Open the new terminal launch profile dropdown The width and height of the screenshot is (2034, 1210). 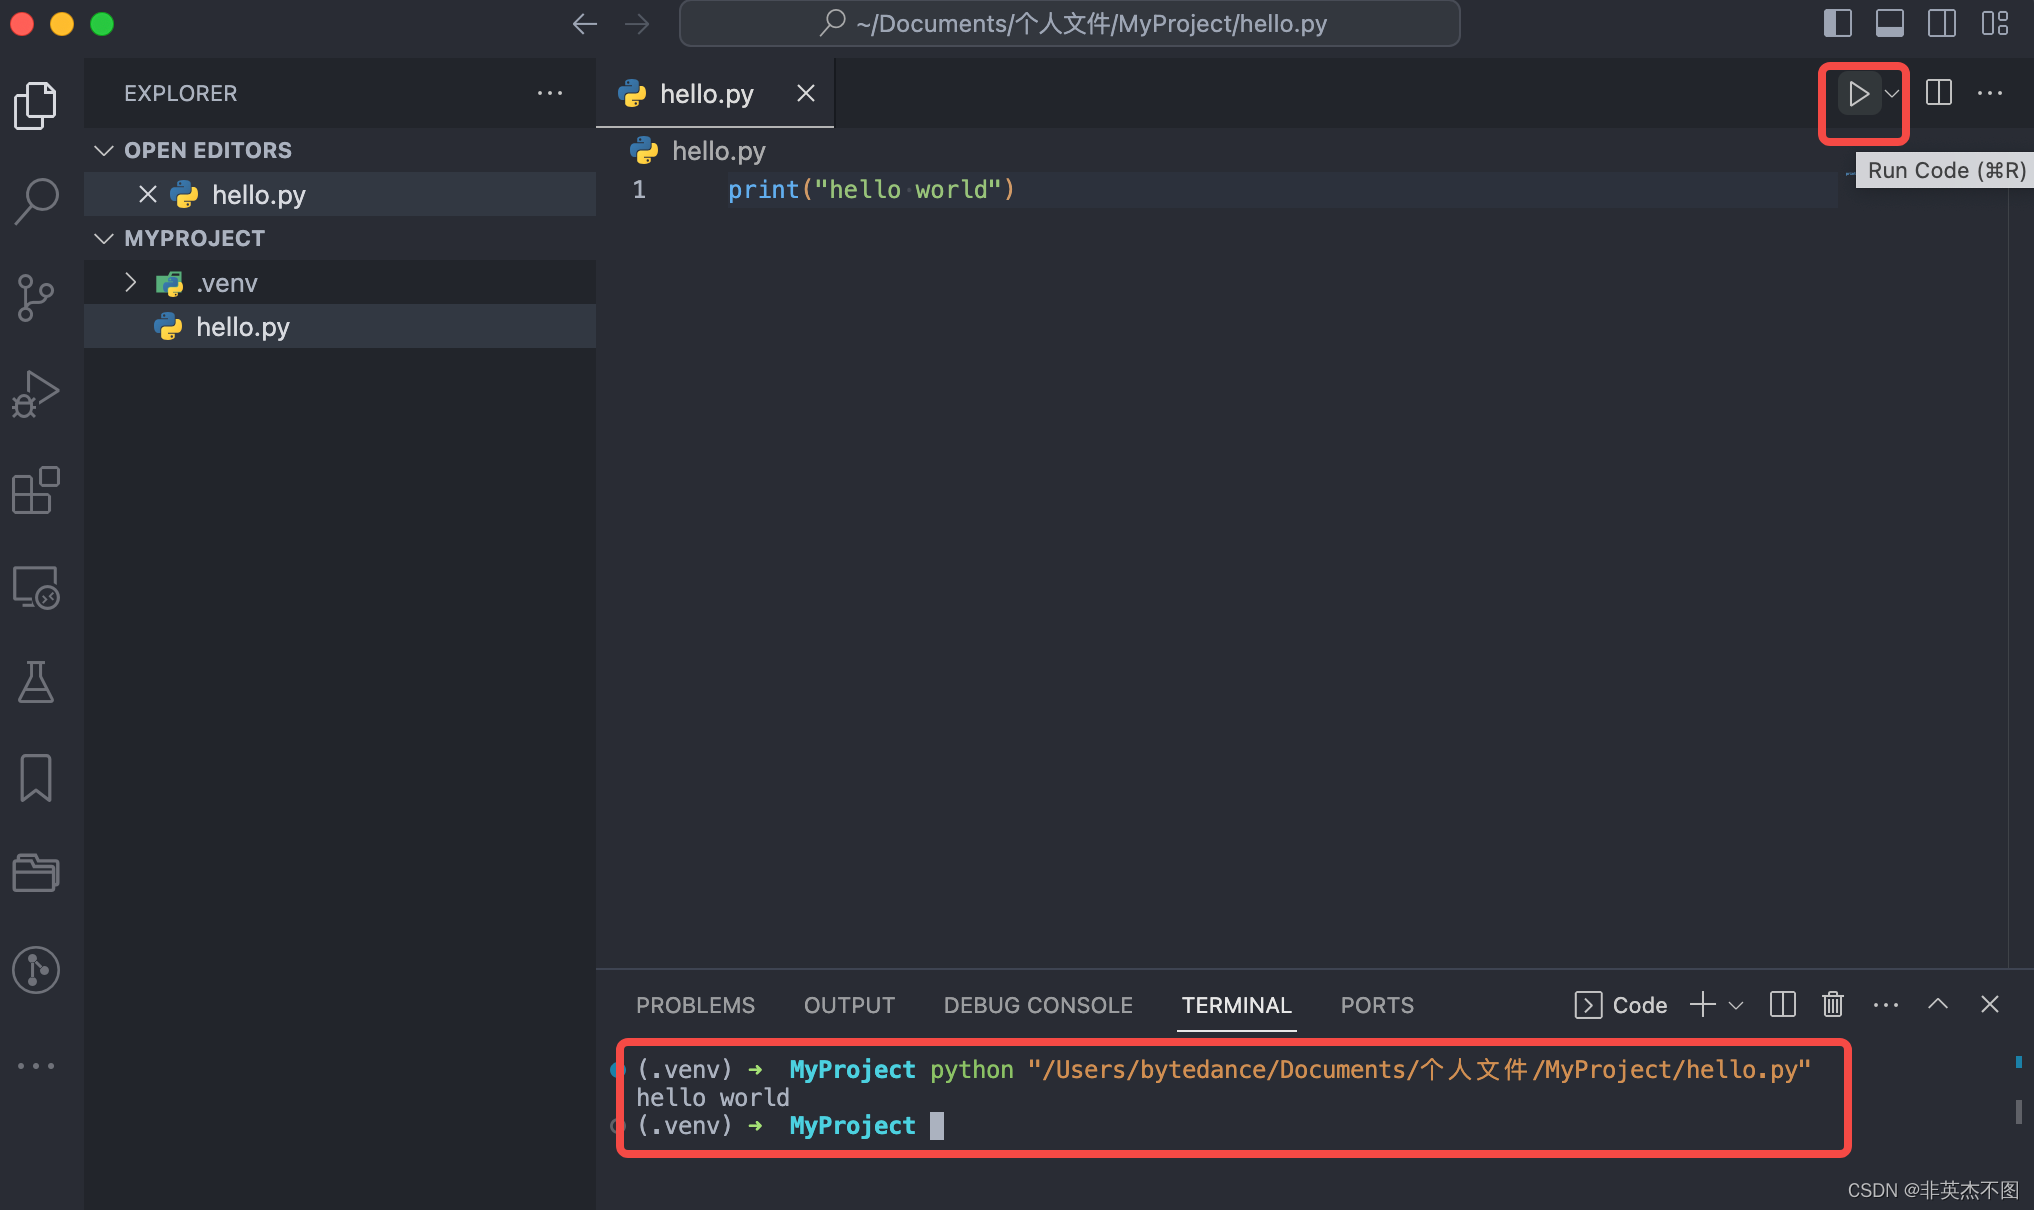pyautogui.click(x=1736, y=1005)
